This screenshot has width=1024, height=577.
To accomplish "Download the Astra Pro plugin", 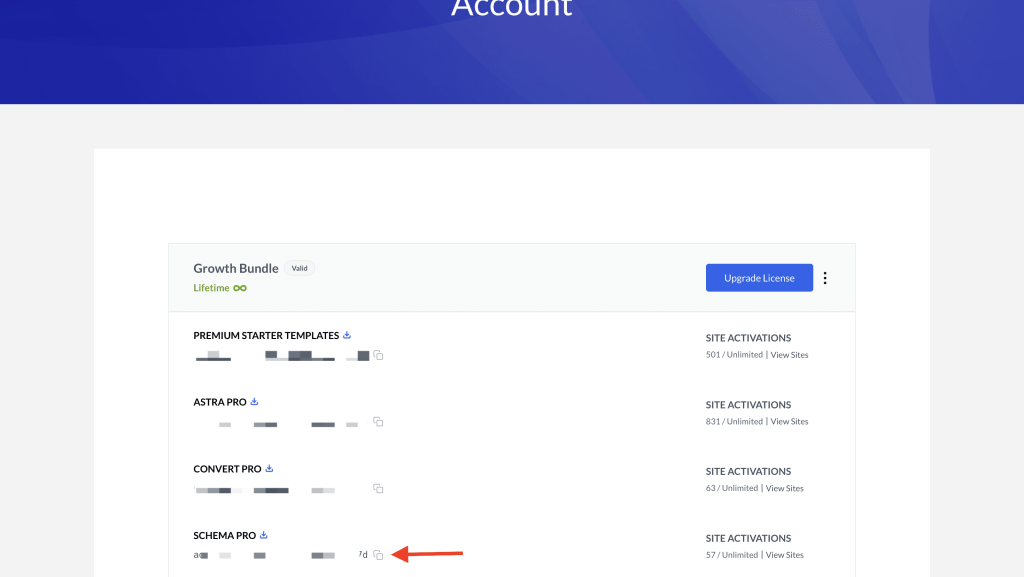I will pyautogui.click(x=252, y=401).
